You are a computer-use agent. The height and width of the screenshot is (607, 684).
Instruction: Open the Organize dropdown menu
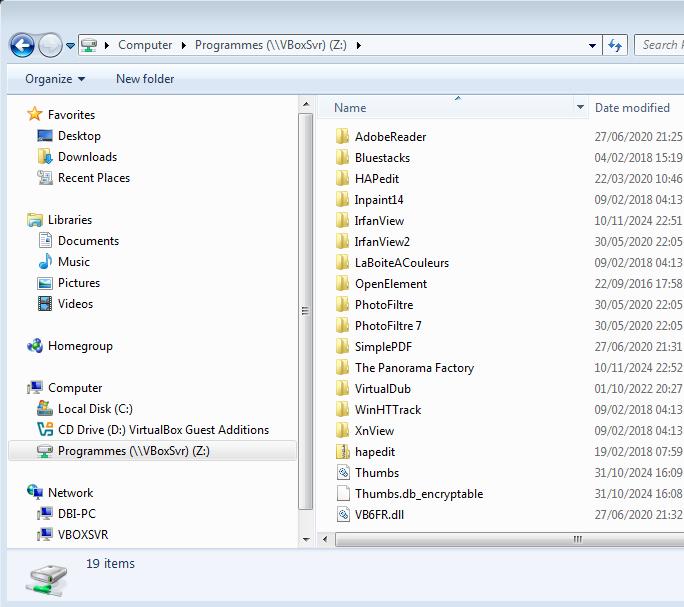click(x=55, y=79)
